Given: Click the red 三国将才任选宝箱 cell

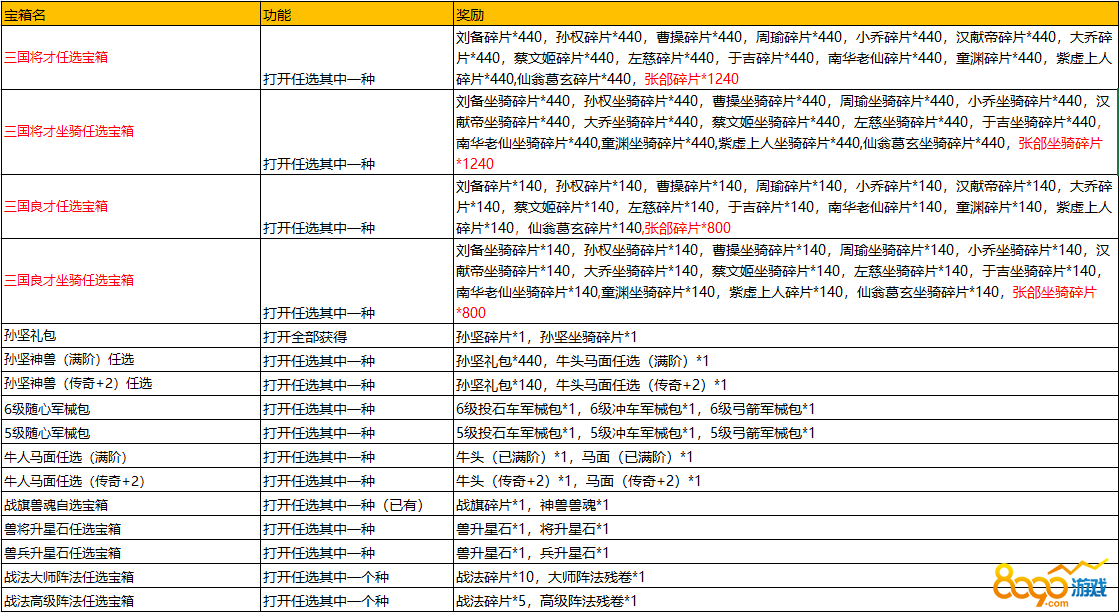Looking at the screenshot, I should pos(56,57).
